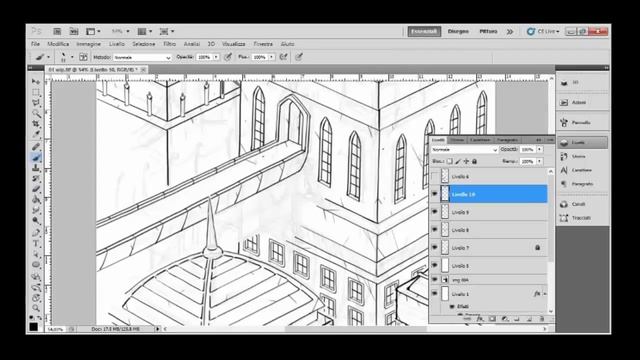Enable airbrush mode in the options bar
Screen dimensions: 640x360
[283, 57]
